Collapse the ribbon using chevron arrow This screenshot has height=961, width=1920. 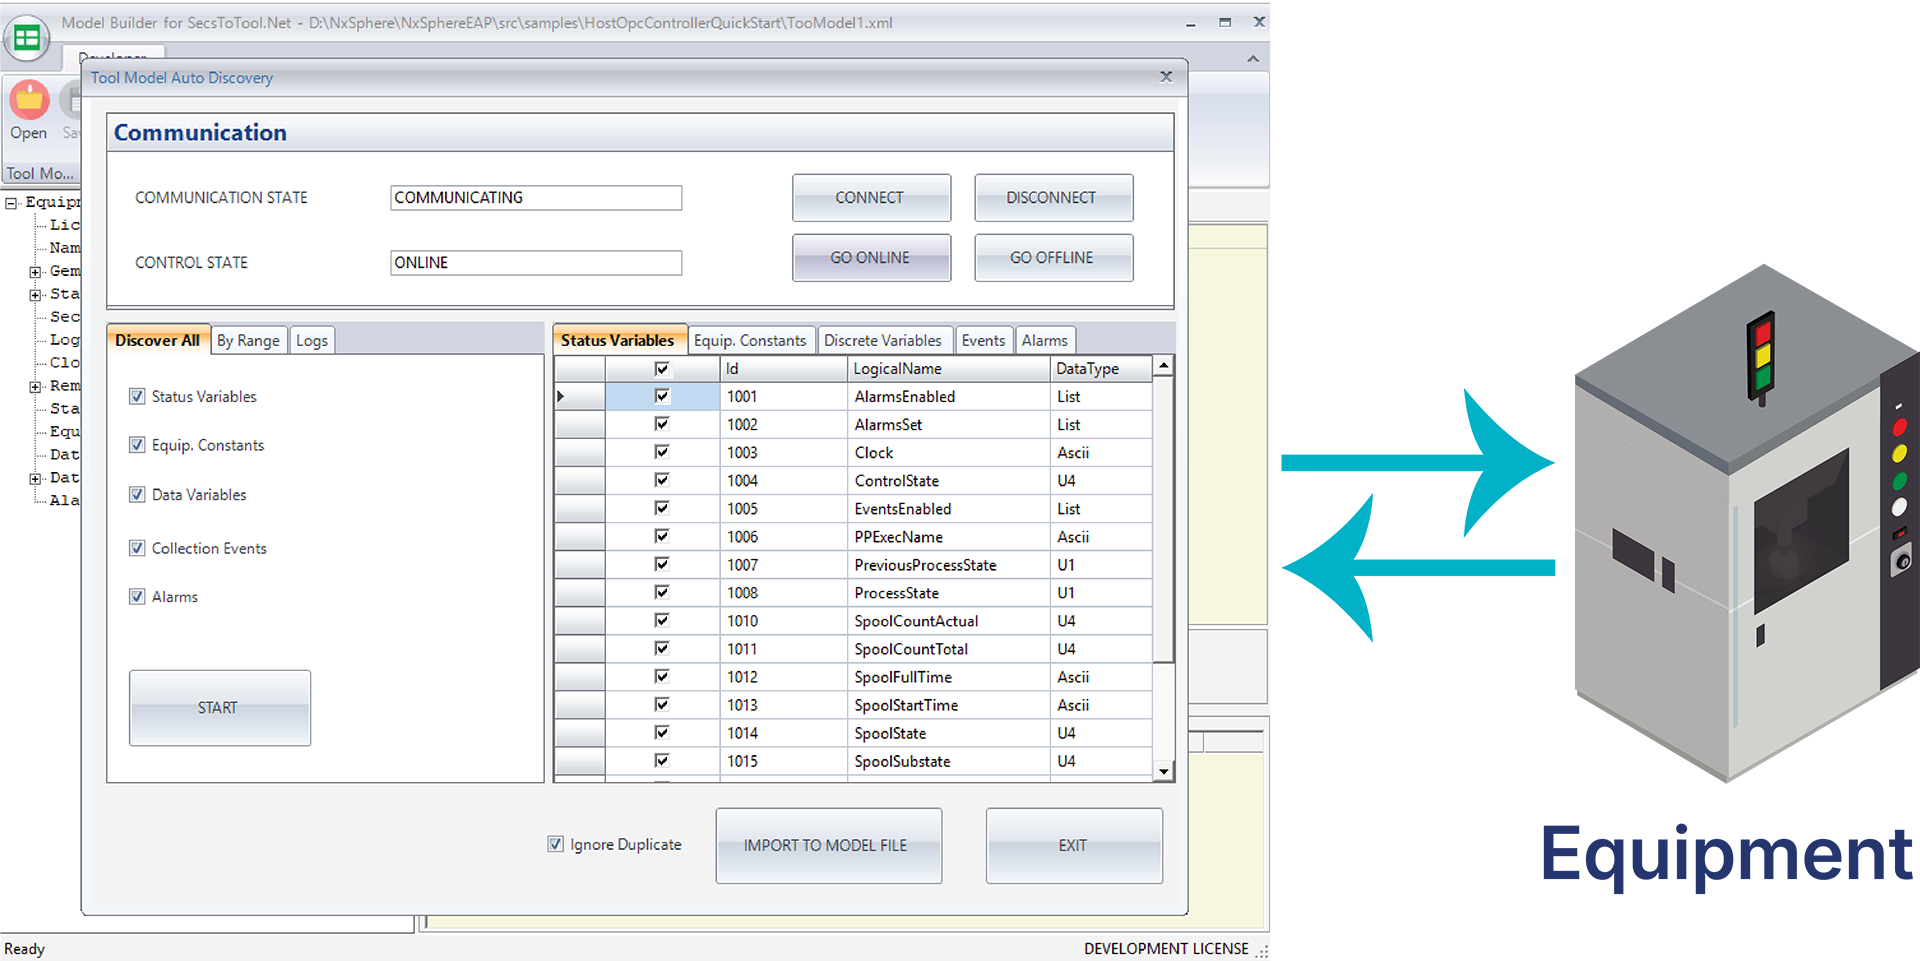click(1252, 59)
